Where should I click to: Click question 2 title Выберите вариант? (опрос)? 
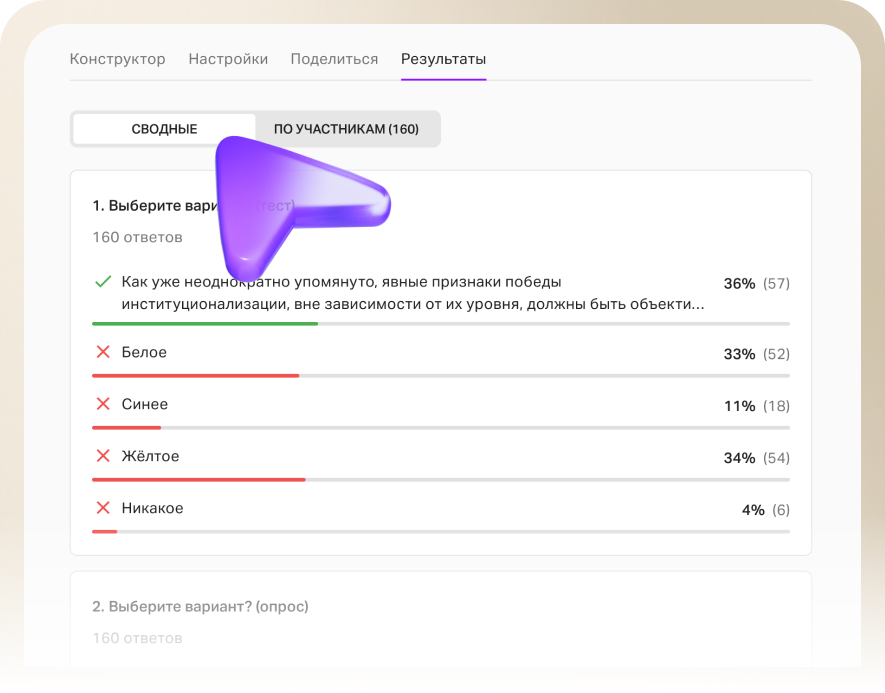click(200, 606)
